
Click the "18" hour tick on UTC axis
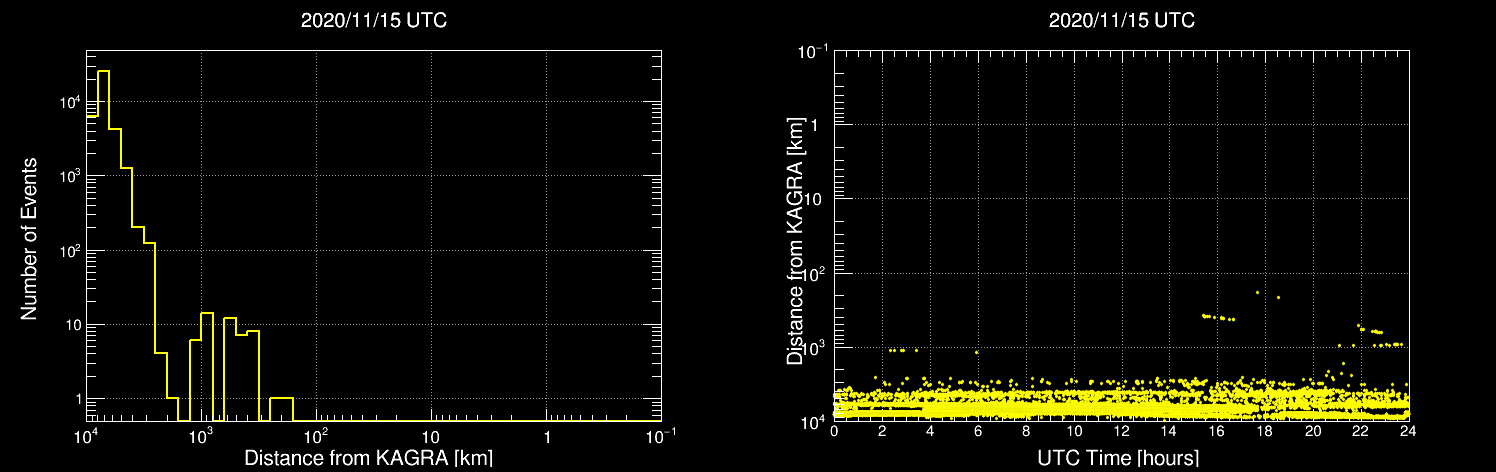coord(1265,432)
